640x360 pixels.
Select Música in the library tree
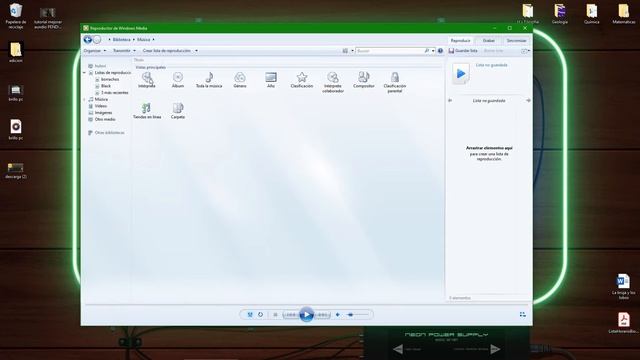(x=98, y=100)
